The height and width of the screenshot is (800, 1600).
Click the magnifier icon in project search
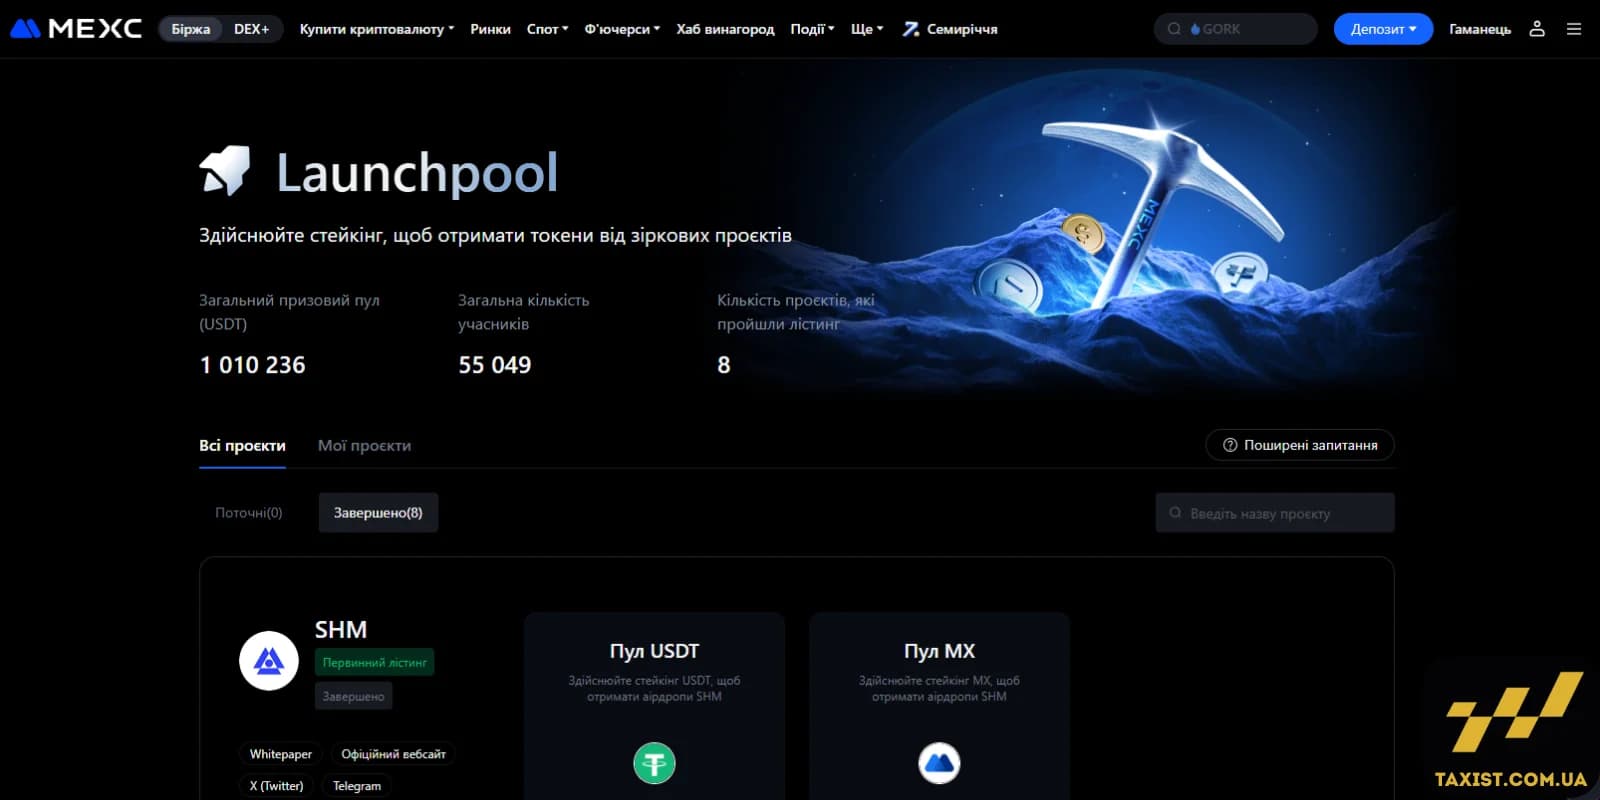pos(1175,513)
